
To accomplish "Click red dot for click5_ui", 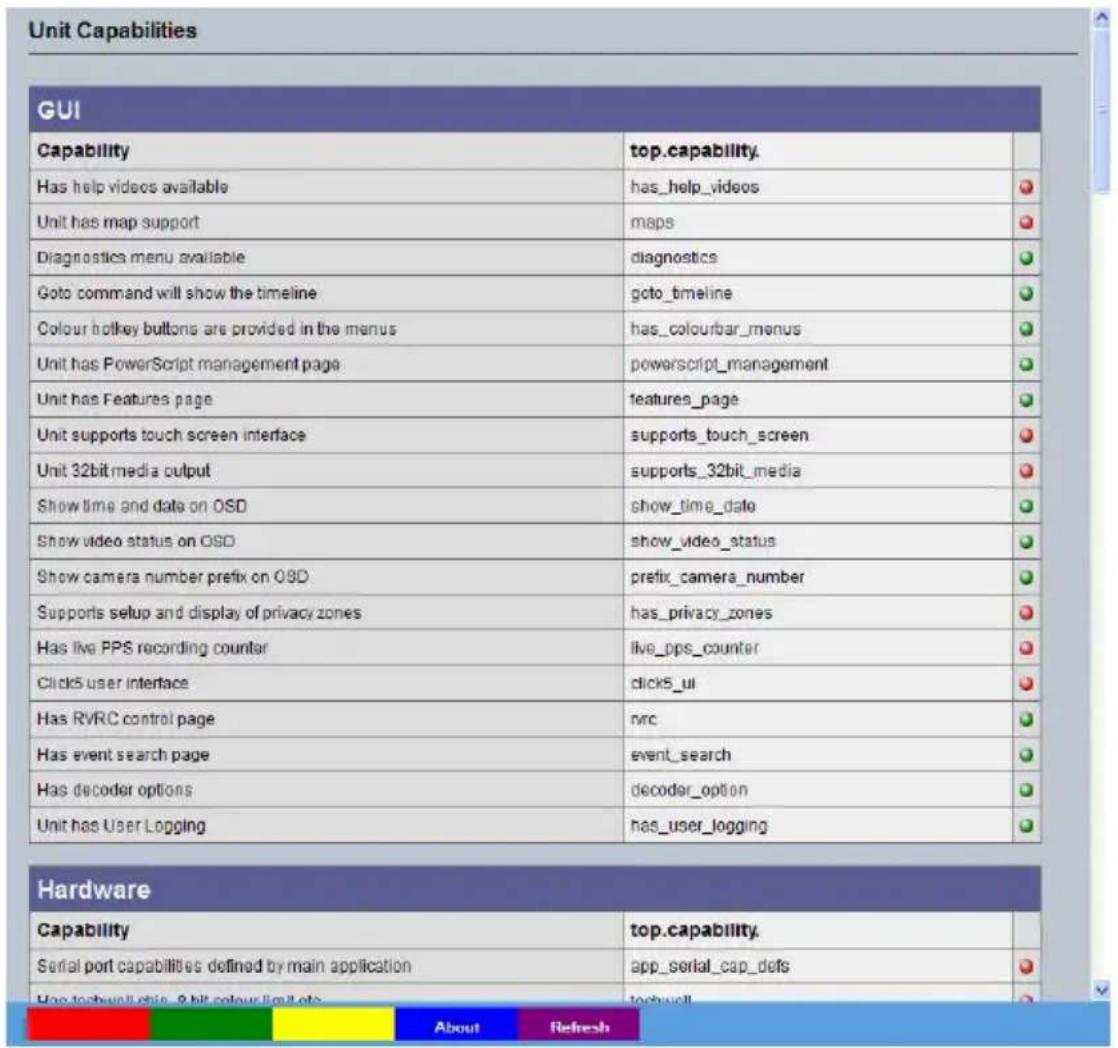I will (1026, 684).
